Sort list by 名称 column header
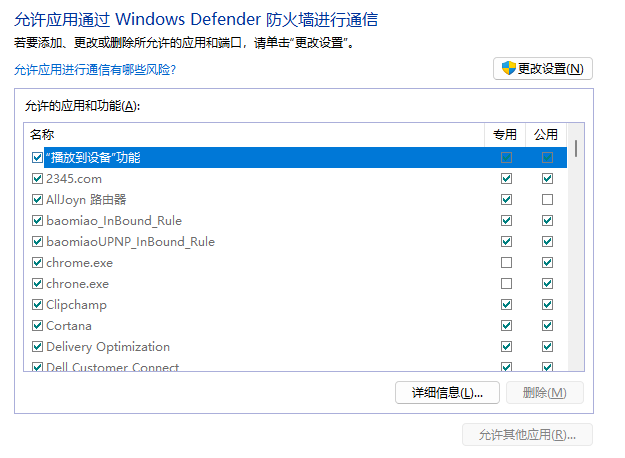 point(254,135)
